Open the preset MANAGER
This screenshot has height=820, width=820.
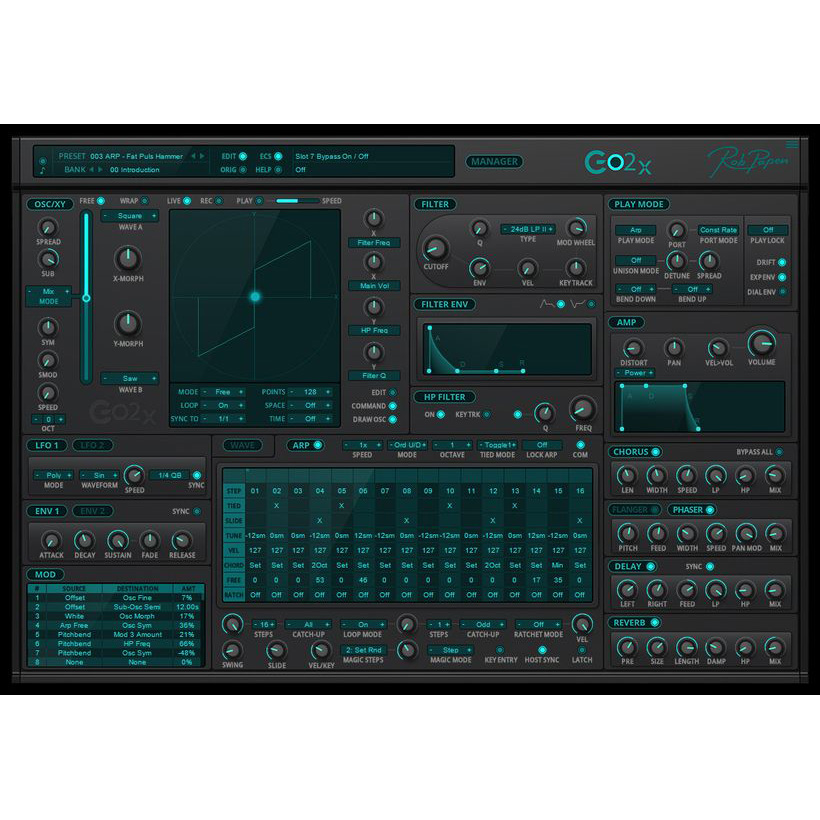tap(494, 162)
